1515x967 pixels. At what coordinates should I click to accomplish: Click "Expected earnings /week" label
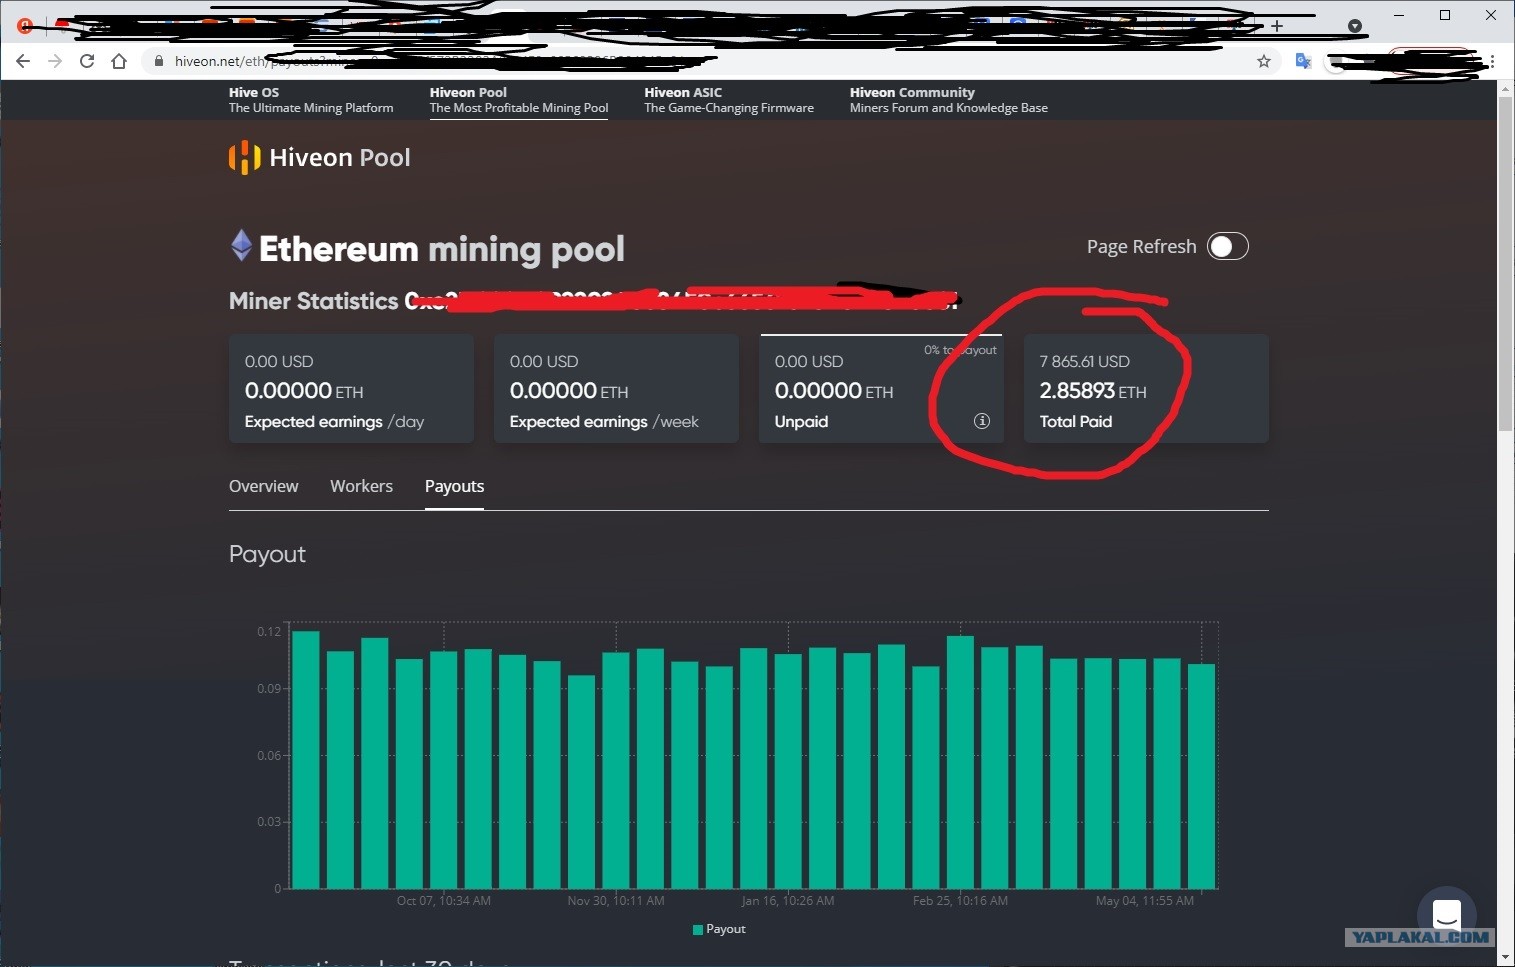pyautogui.click(x=604, y=422)
